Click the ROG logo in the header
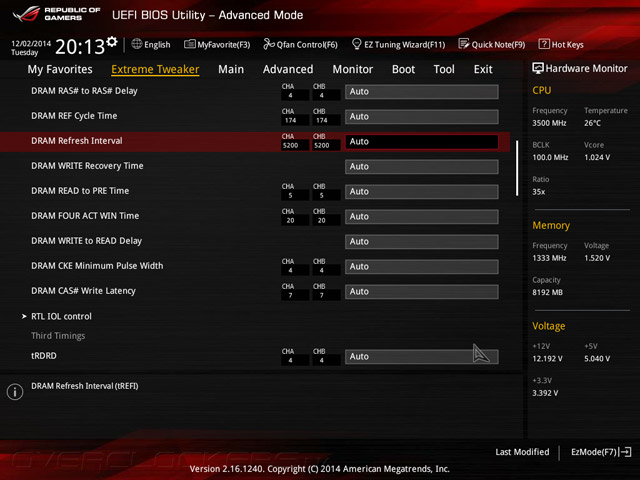The height and width of the screenshot is (480, 640). pos(26,13)
